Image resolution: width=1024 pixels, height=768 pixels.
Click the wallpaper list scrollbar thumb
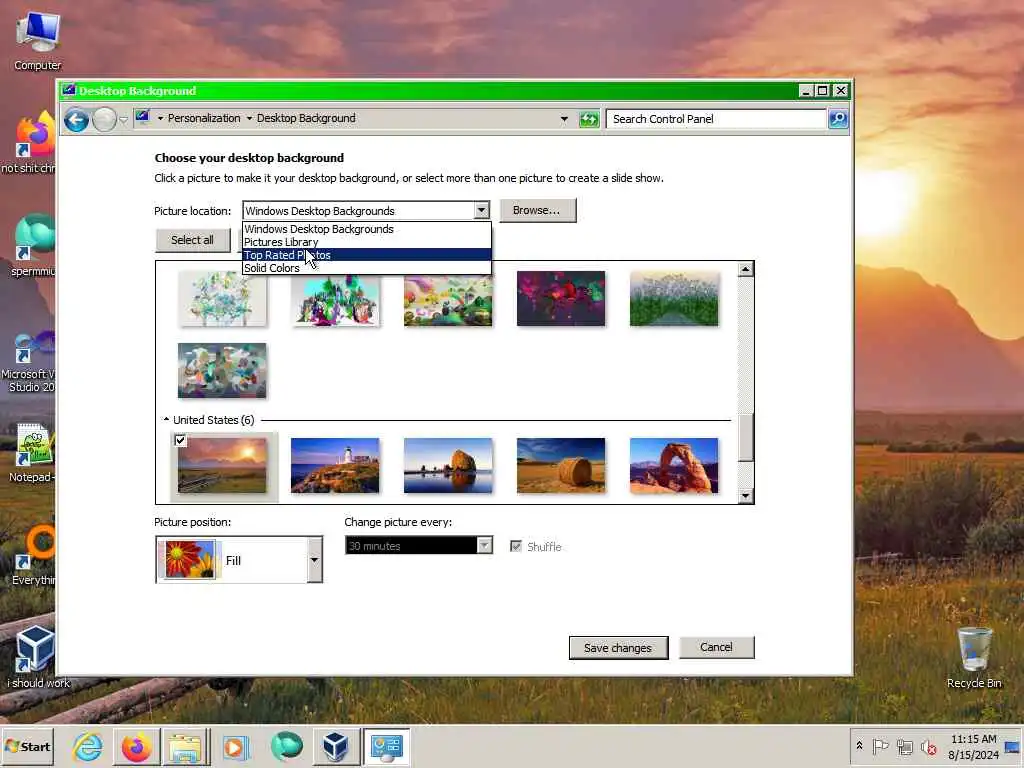pos(746,437)
